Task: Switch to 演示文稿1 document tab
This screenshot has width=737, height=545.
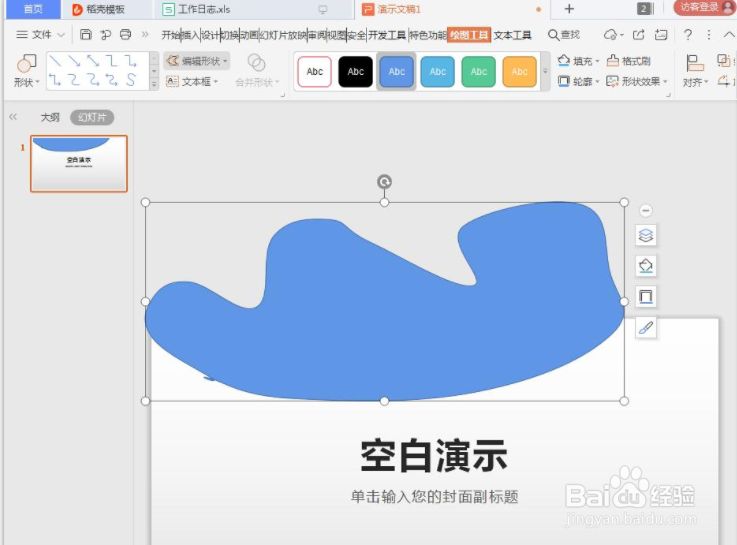Action: point(454,9)
